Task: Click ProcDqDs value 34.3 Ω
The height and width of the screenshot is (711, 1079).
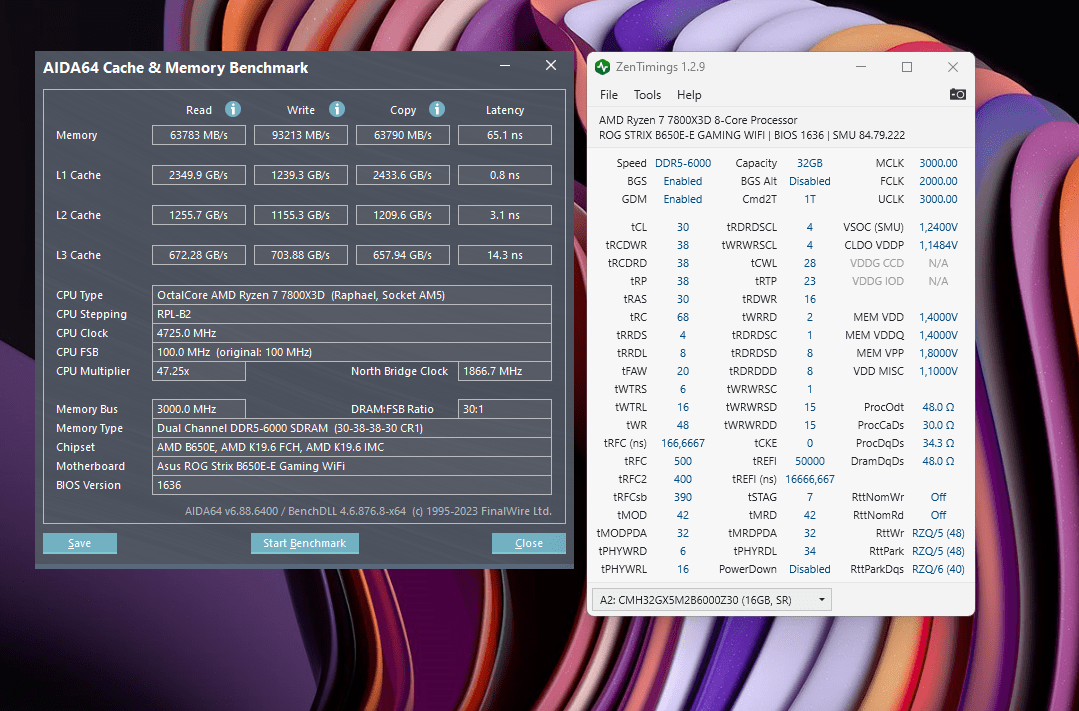Action: click(938, 443)
